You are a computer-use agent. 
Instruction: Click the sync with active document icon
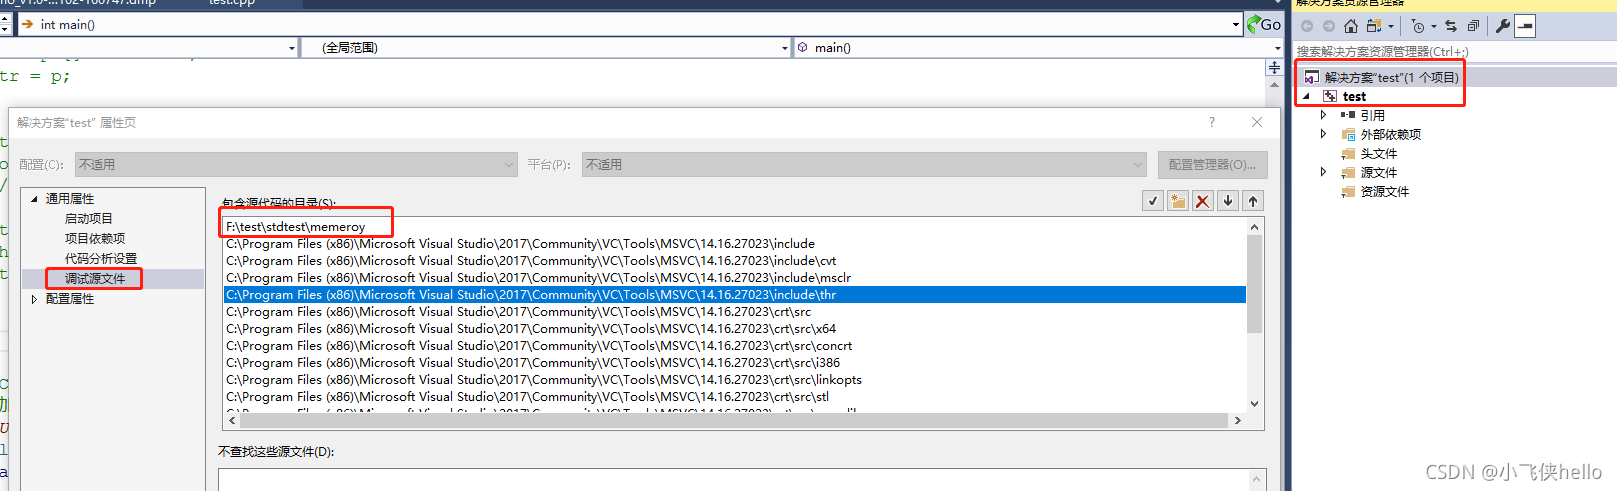tap(1451, 26)
